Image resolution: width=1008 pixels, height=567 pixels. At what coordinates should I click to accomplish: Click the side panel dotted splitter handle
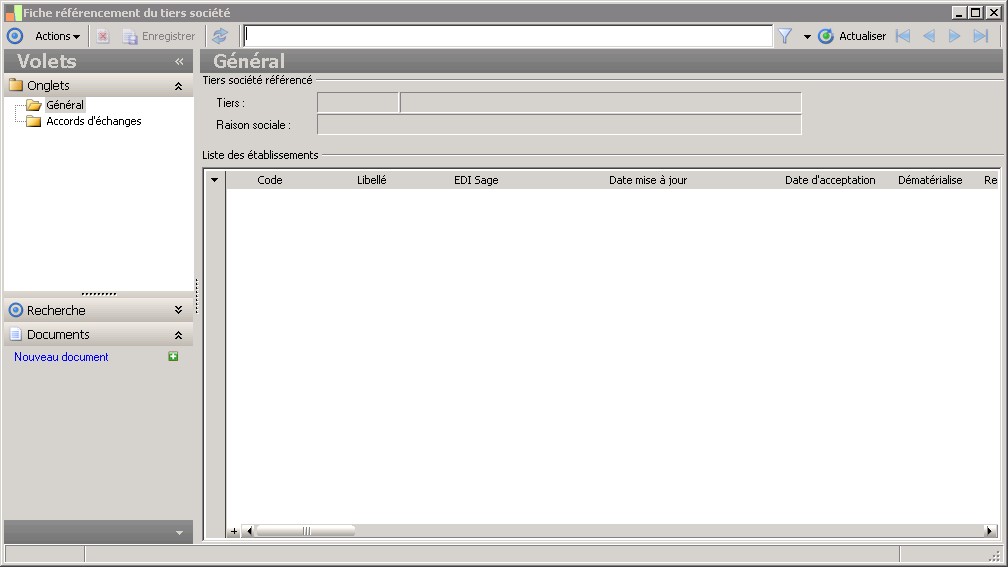[x=197, y=297]
